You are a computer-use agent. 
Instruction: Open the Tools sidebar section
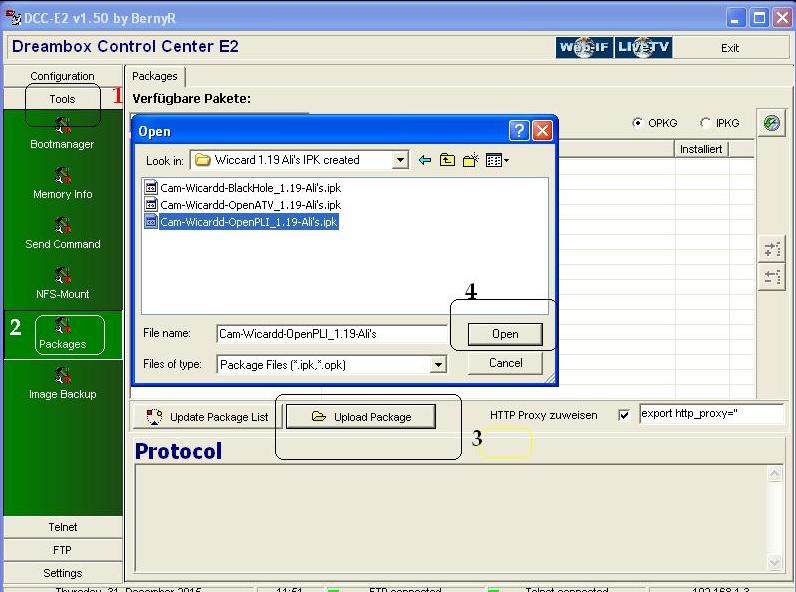62,99
